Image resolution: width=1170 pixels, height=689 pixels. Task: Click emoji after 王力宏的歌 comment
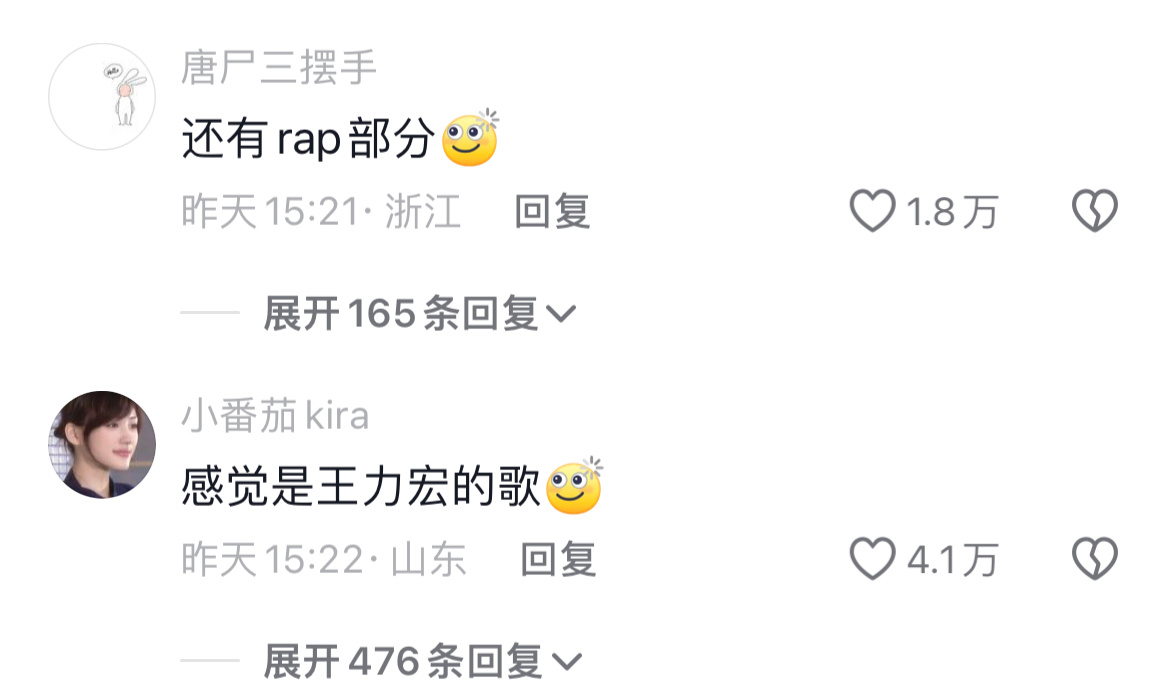pos(575,486)
